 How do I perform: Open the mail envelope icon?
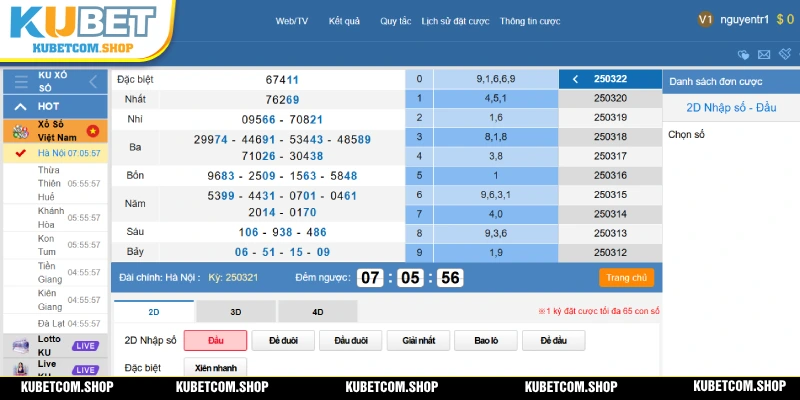[764, 55]
